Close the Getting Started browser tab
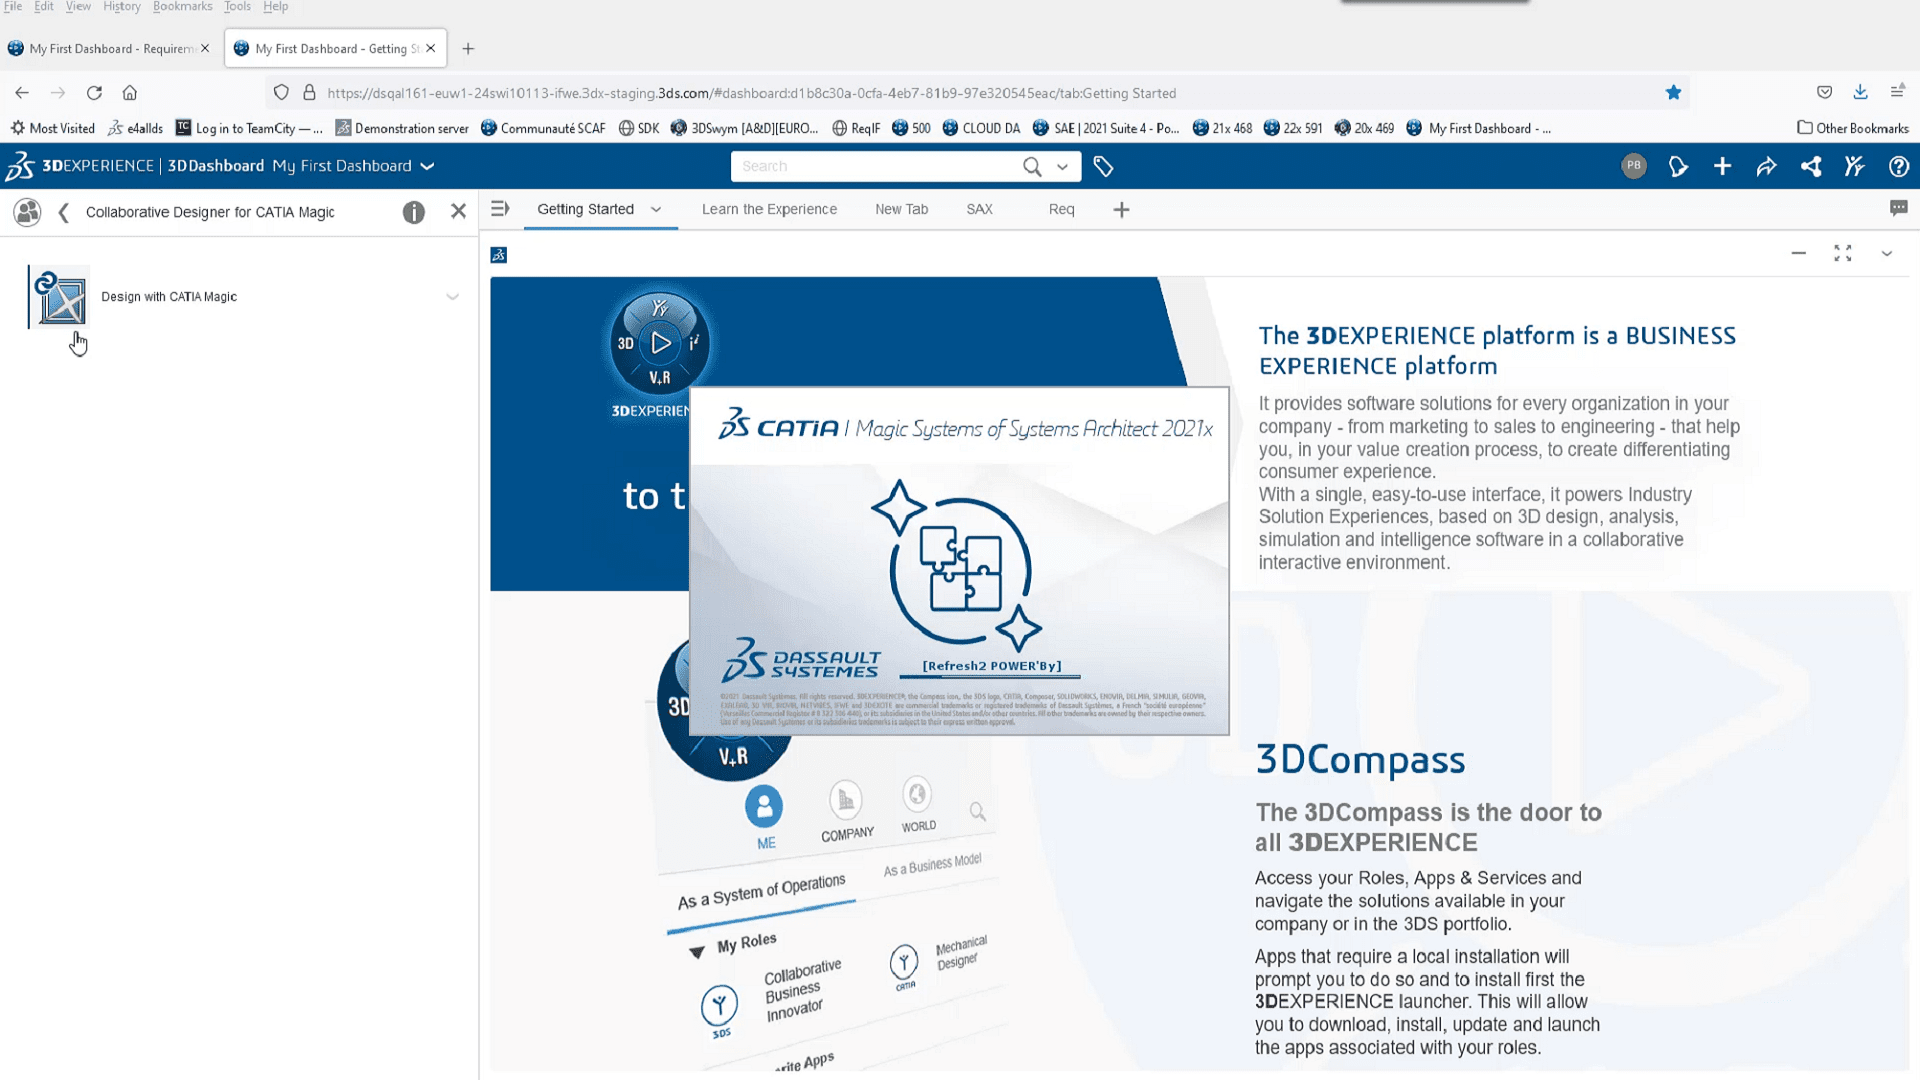This screenshot has height=1080, width=1920. [x=431, y=48]
